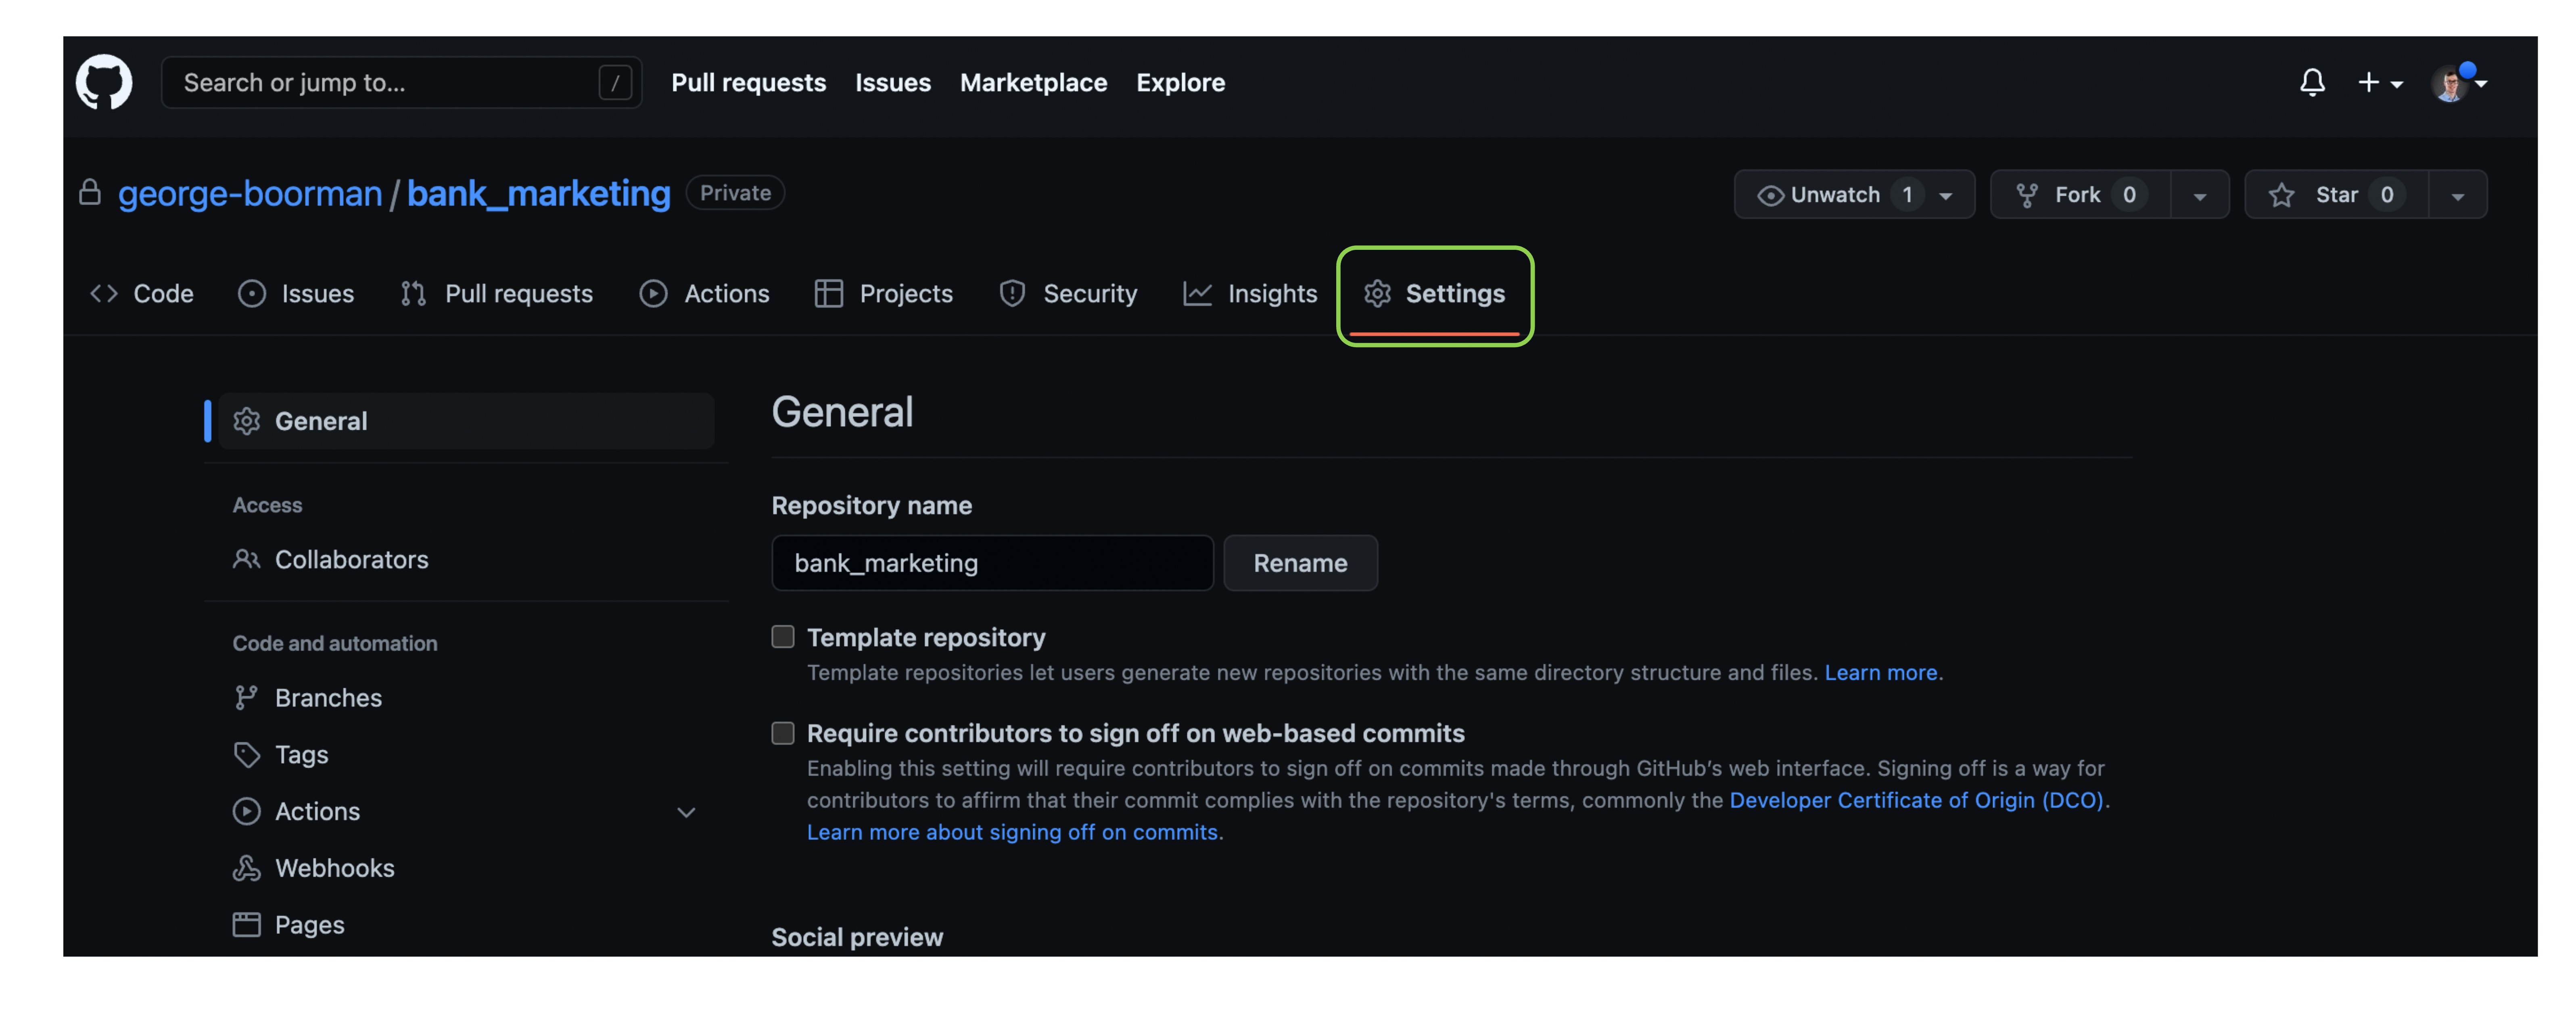Check Require contributors to sign off
2576x1011 pixels.
[x=783, y=733]
